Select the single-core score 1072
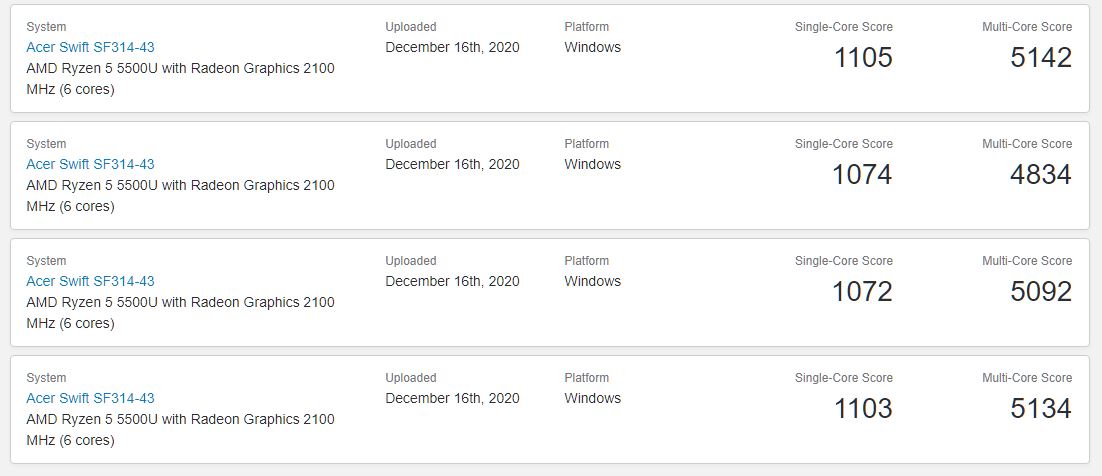 (x=862, y=292)
